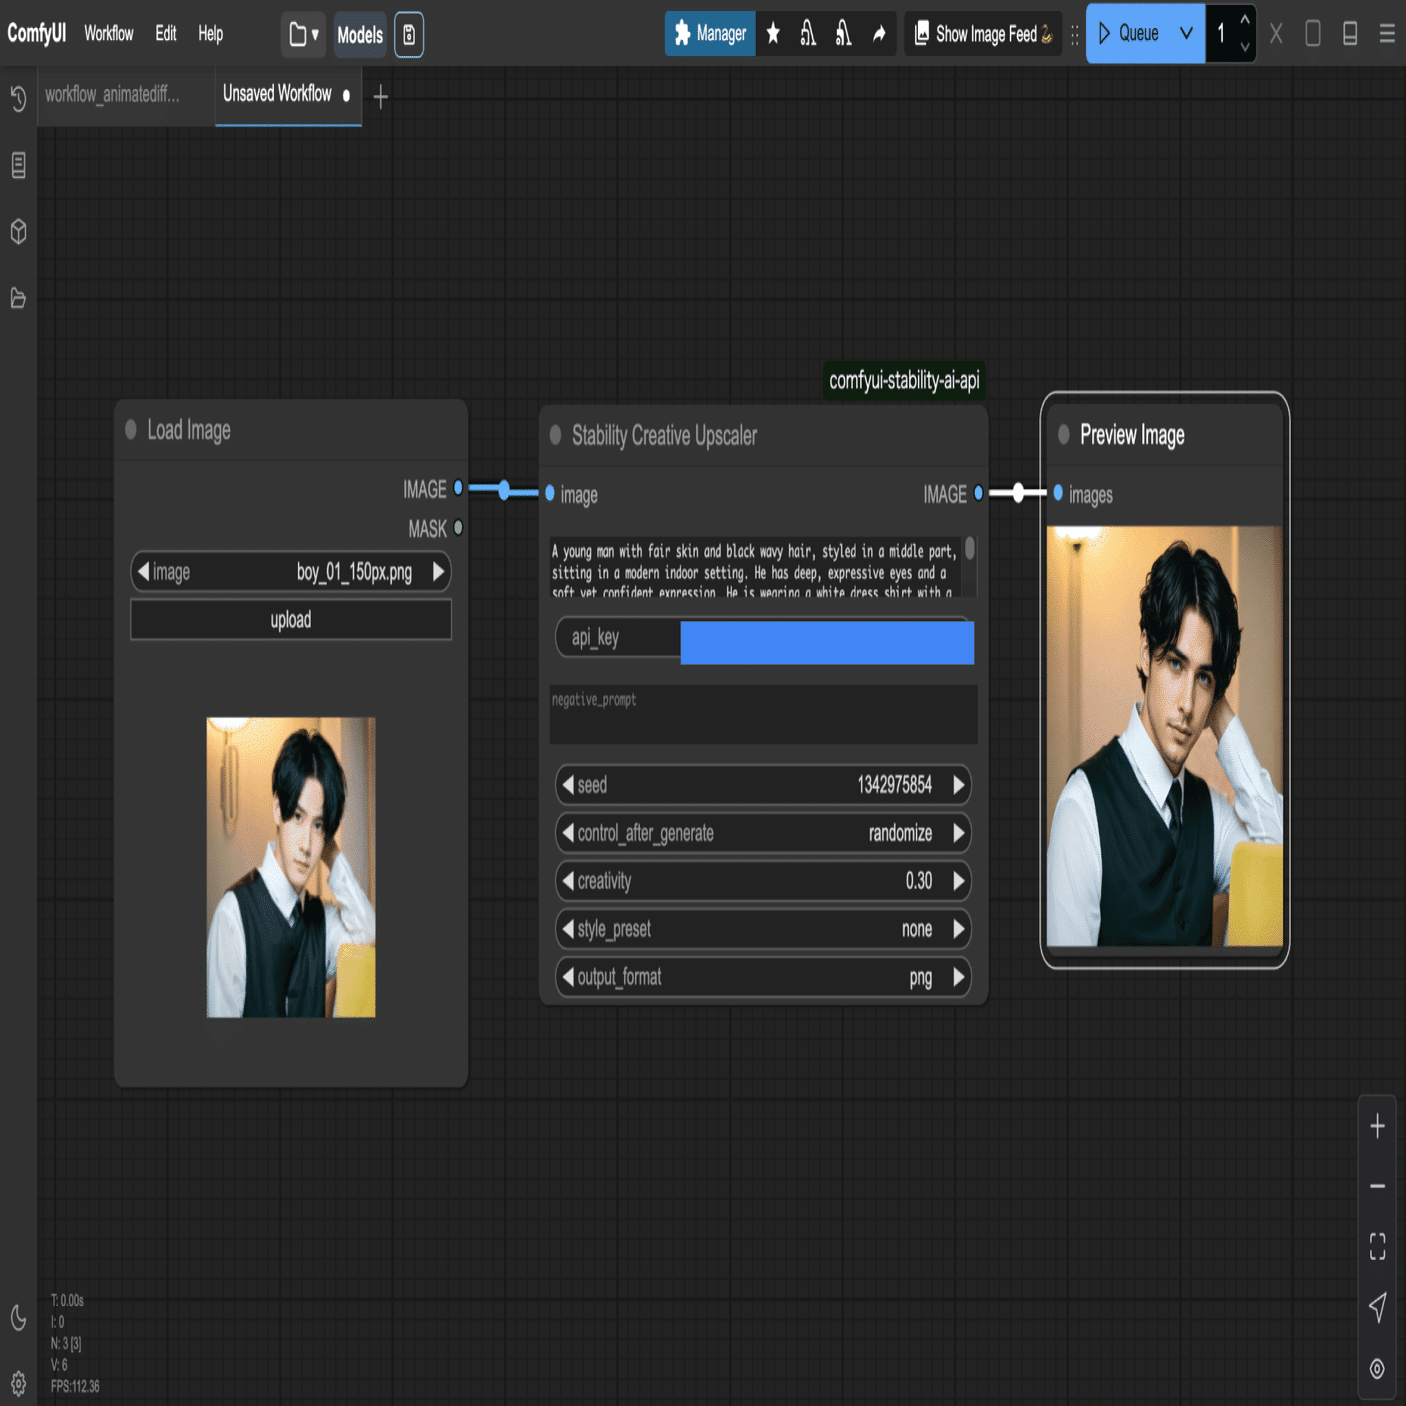The width and height of the screenshot is (1406, 1406).
Task: Run the workflow with Queue button
Action: (x=1128, y=34)
